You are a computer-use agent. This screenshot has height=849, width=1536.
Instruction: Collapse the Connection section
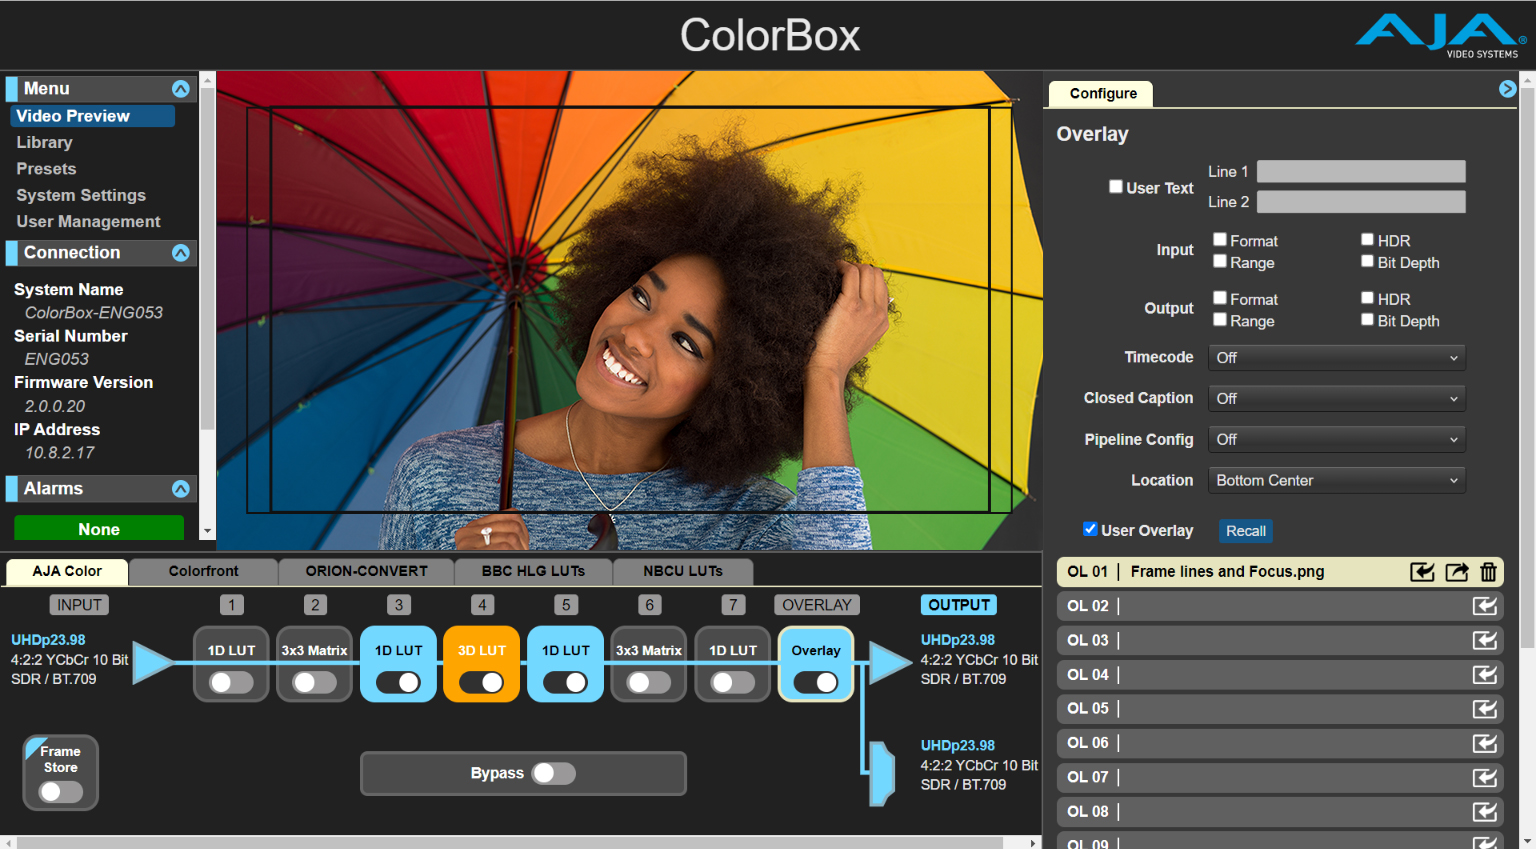tap(180, 253)
